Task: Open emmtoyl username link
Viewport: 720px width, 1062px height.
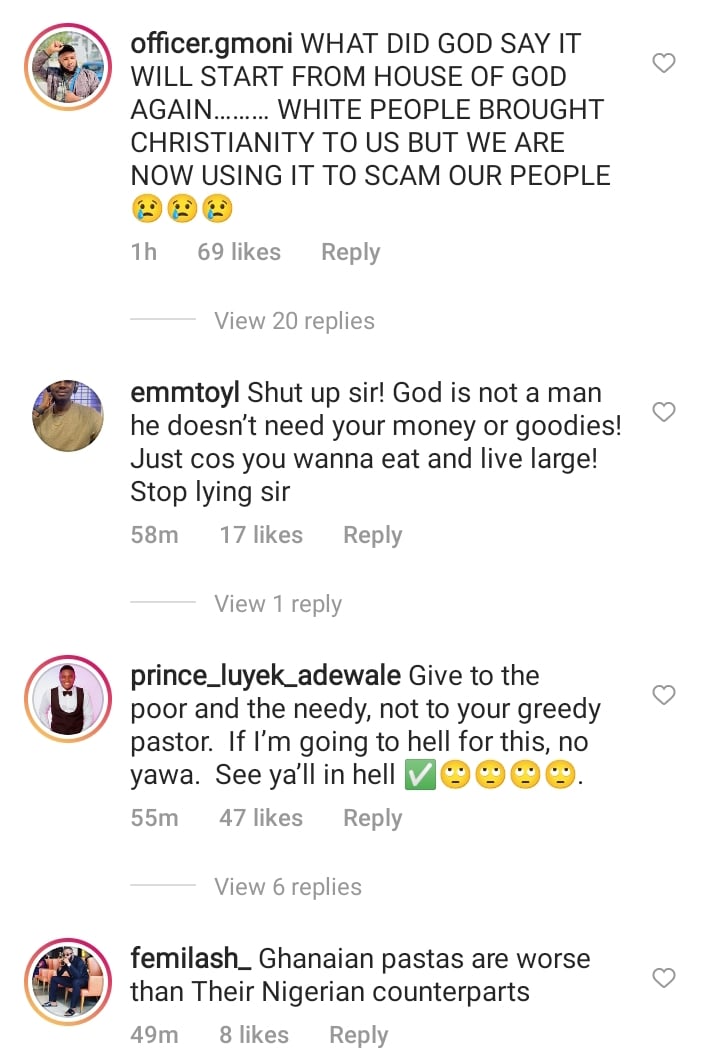Action: 185,393
